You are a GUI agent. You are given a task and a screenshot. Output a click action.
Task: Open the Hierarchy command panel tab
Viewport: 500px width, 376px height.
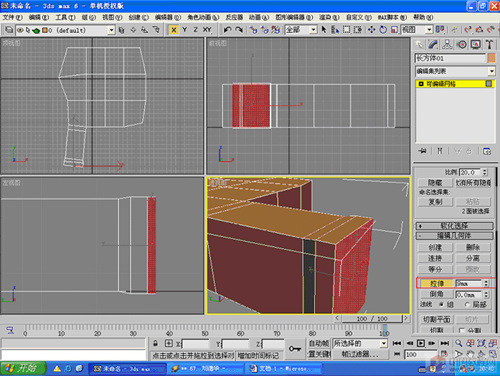(x=447, y=44)
